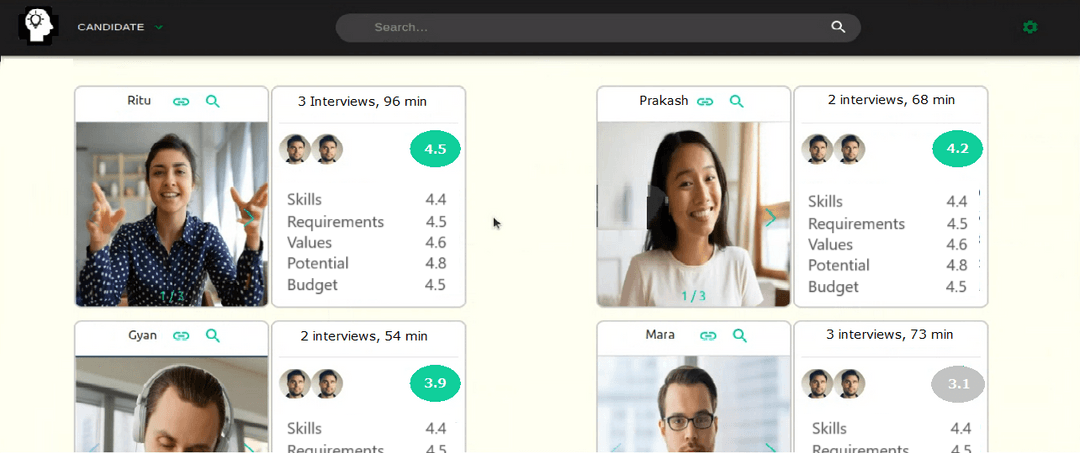Click the link icon next to Ritu
The width and height of the screenshot is (1080, 453).
pyautogui.click(x=181, y=102)
